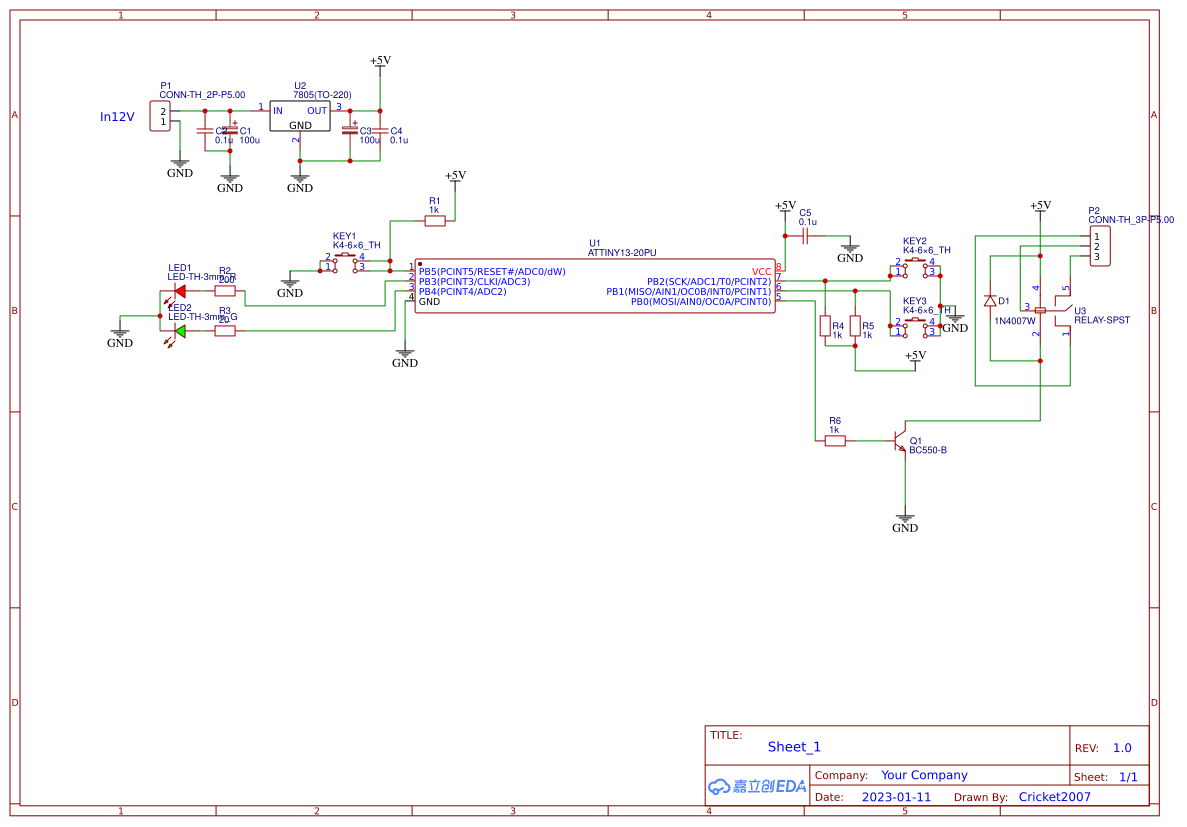Toggle the KEY3 switch symbol
1187x827 pixels.
pyautogui.click(x=915, y=322)
